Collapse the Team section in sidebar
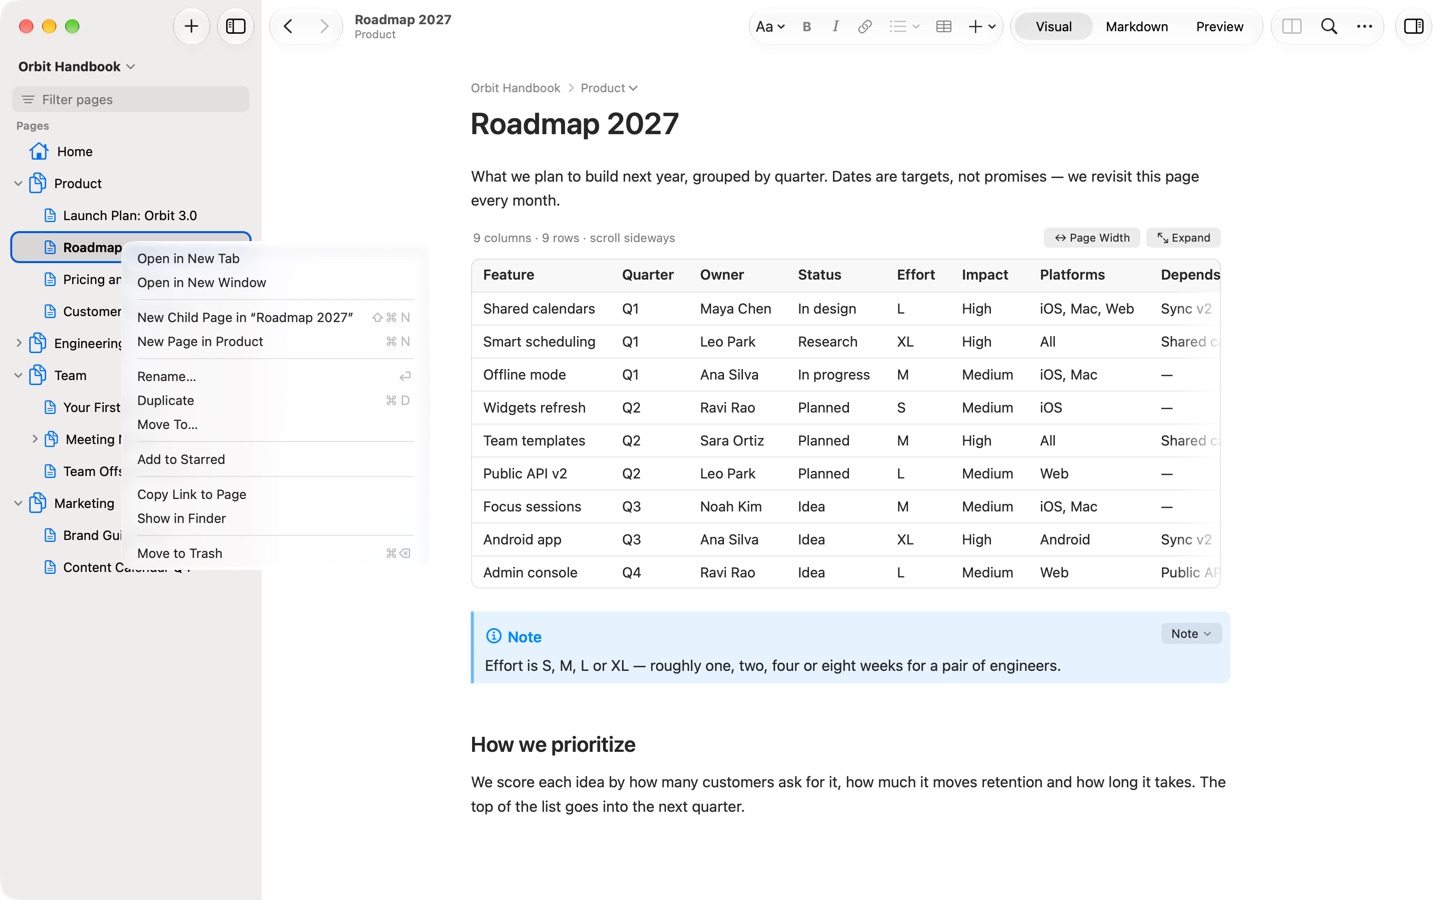Screen dimensions: 1440x900 point(18,375)
